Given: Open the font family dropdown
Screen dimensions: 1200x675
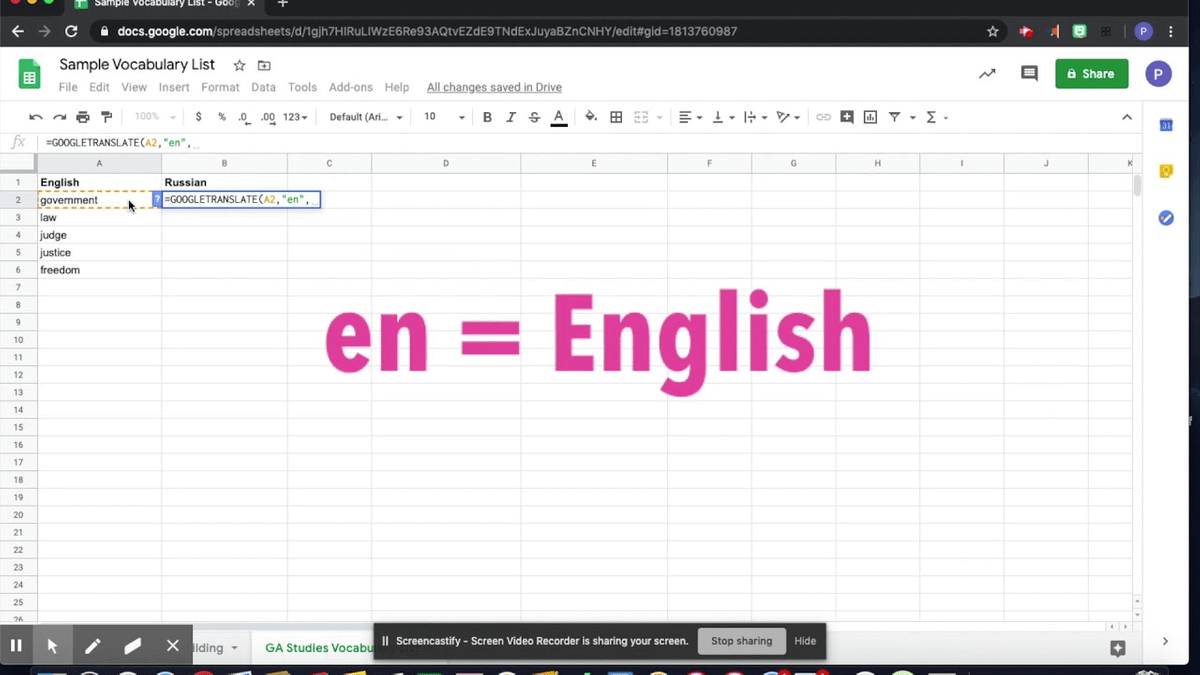Looking at the screenshot, I should (366, 117).
